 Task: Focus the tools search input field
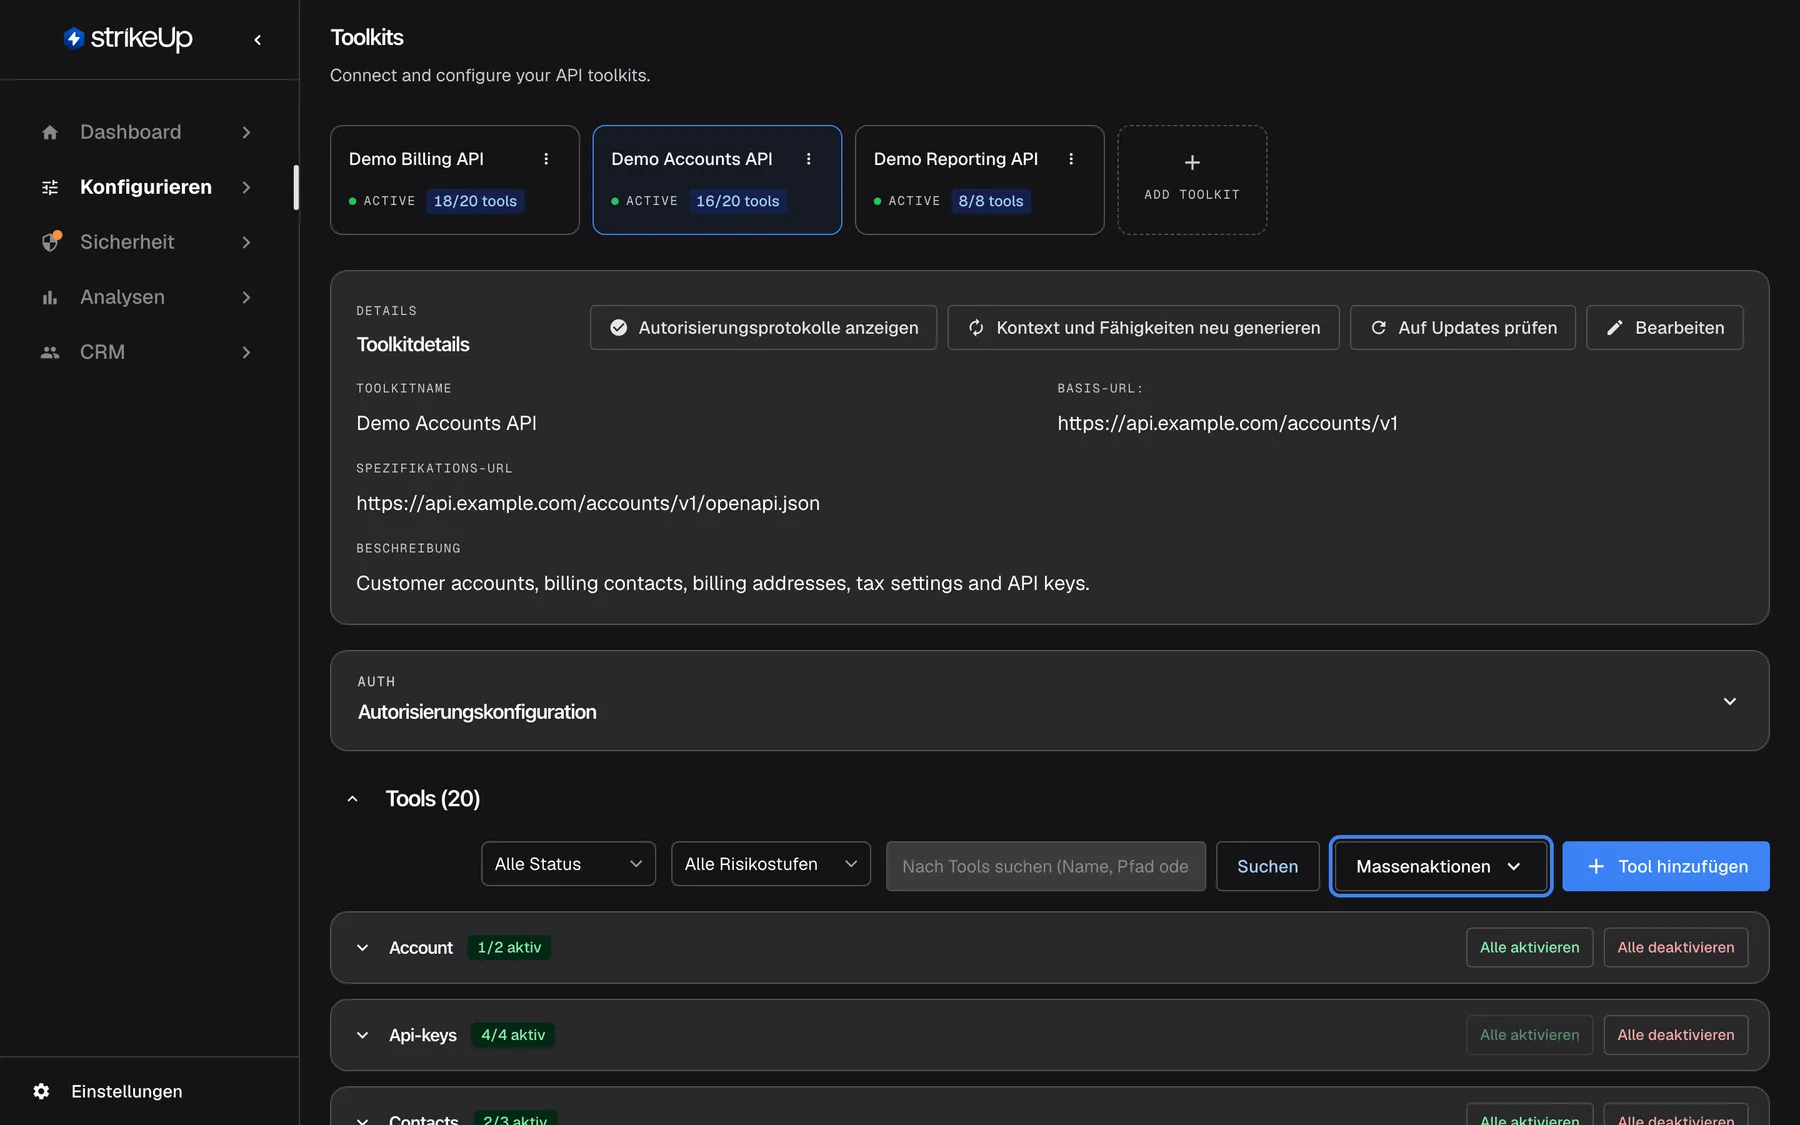point(1046,866)
